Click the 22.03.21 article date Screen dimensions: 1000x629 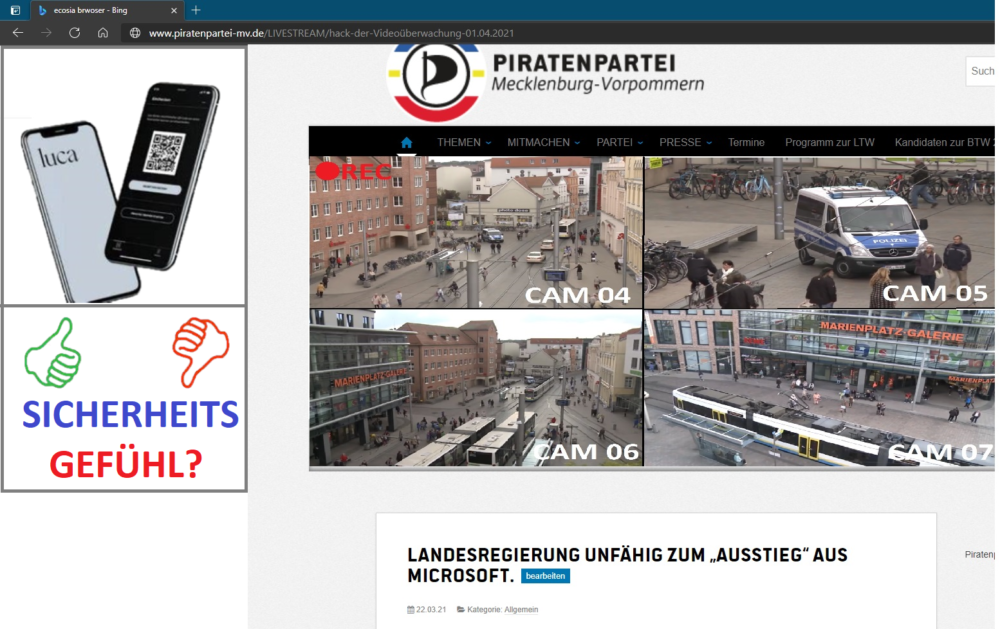(431, 610)
